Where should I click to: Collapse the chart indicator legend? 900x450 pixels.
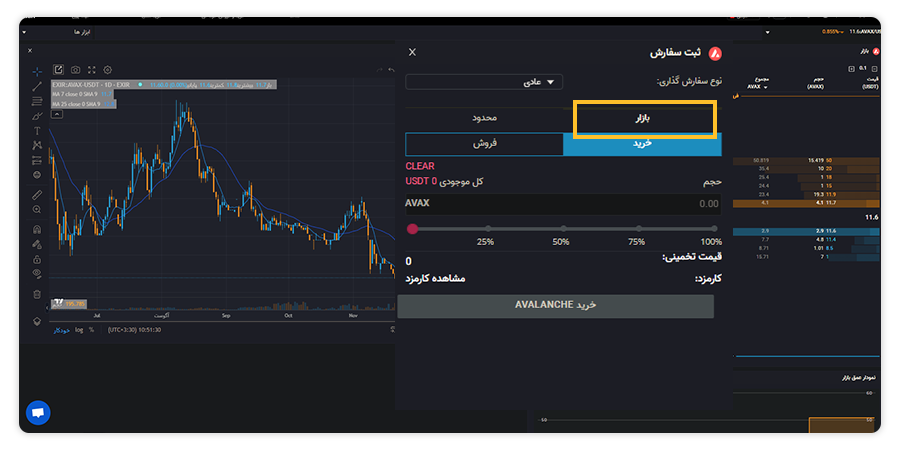click(x=57, y=114)
